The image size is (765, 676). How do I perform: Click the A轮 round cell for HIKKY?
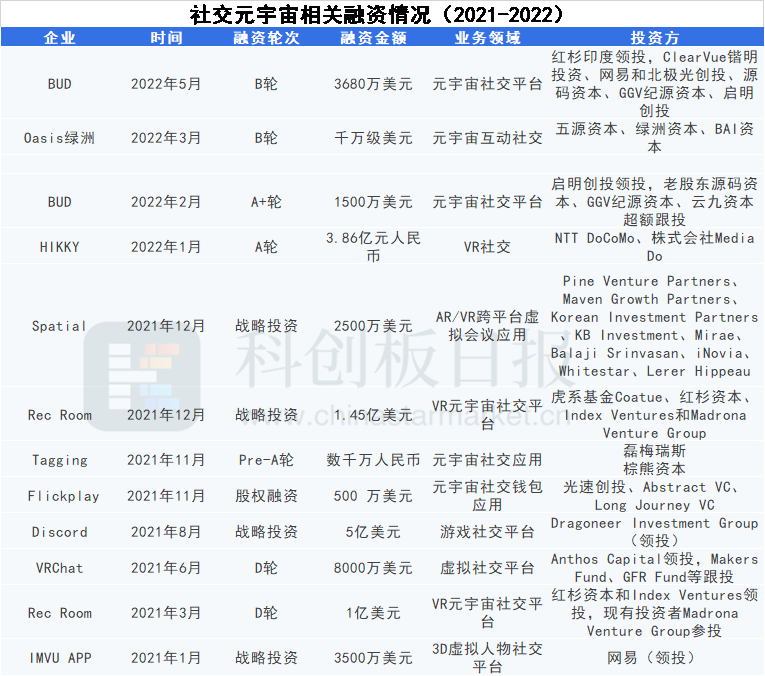266,247
